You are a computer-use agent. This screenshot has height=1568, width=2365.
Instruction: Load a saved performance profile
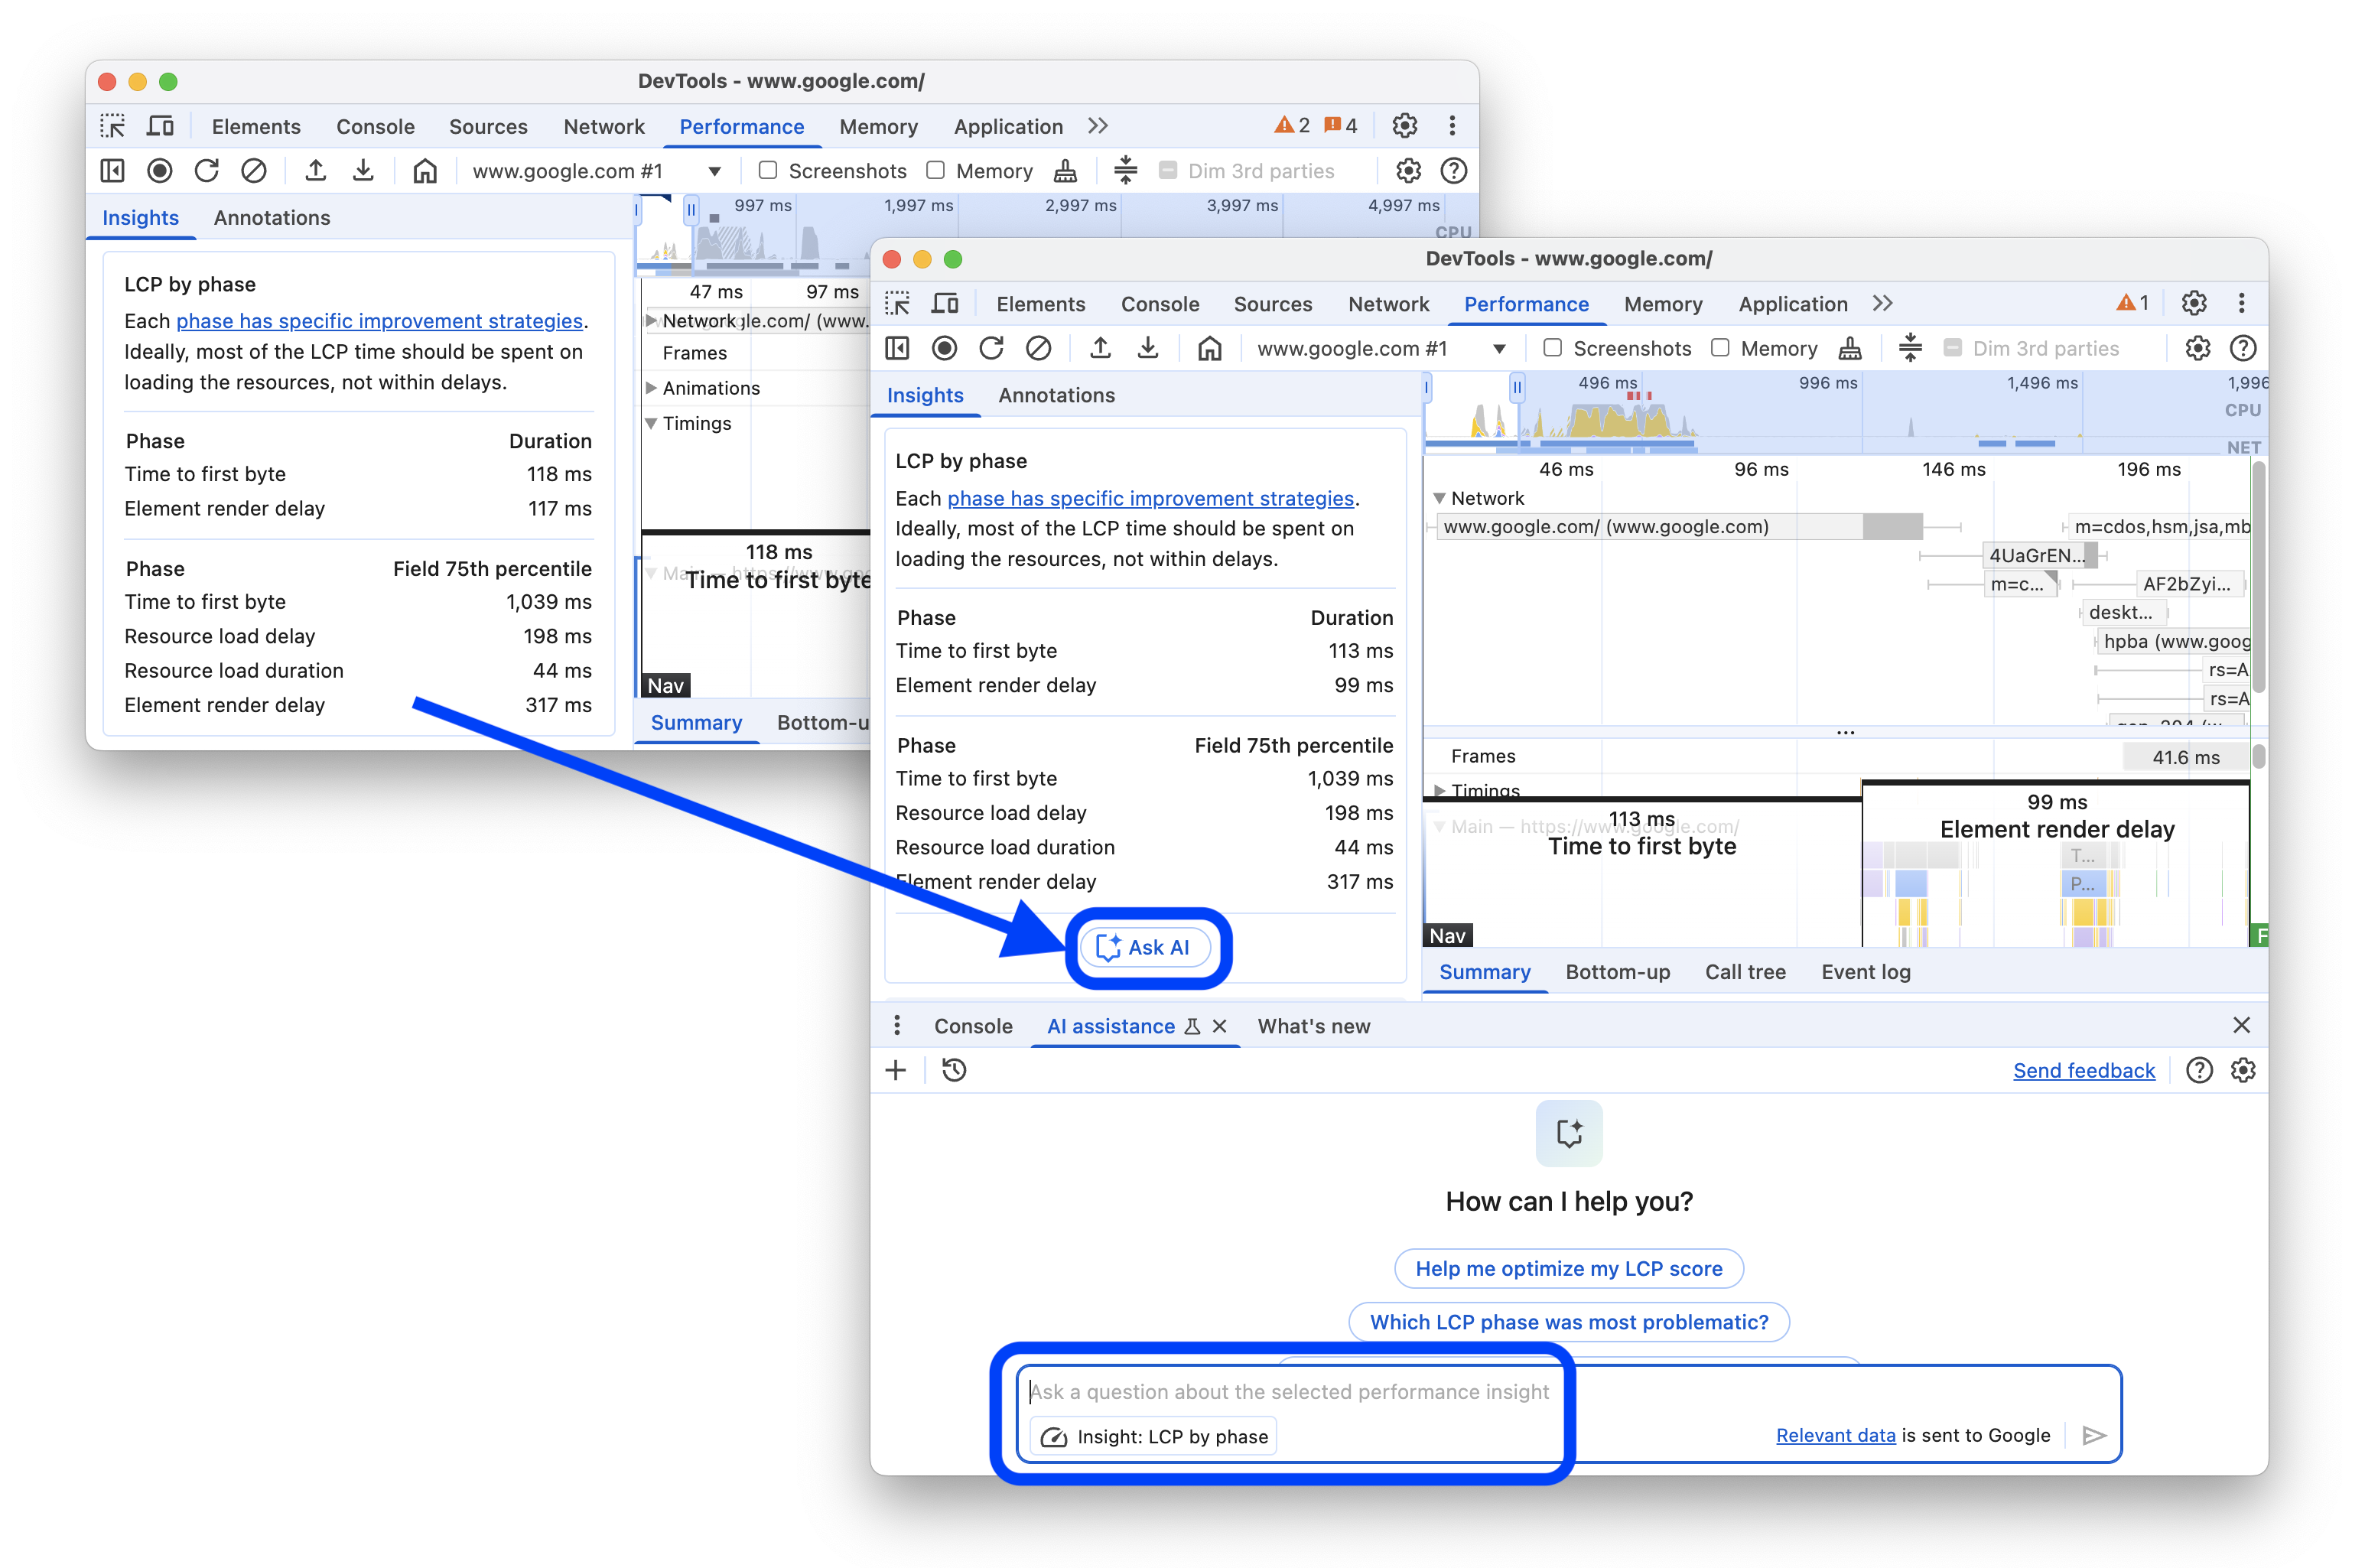click(1100, 348)
